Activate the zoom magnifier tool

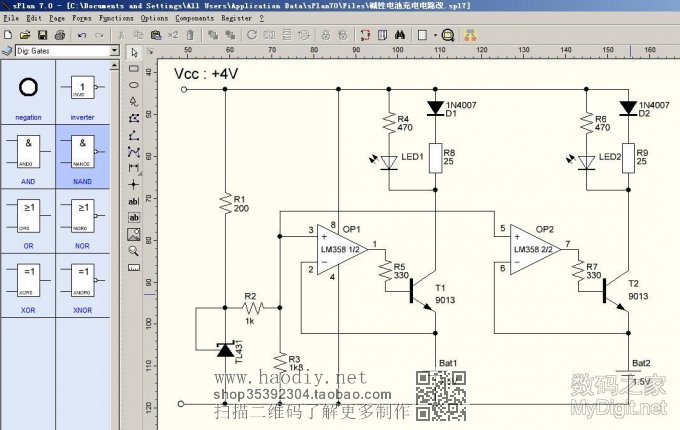[x=134, y=251]
